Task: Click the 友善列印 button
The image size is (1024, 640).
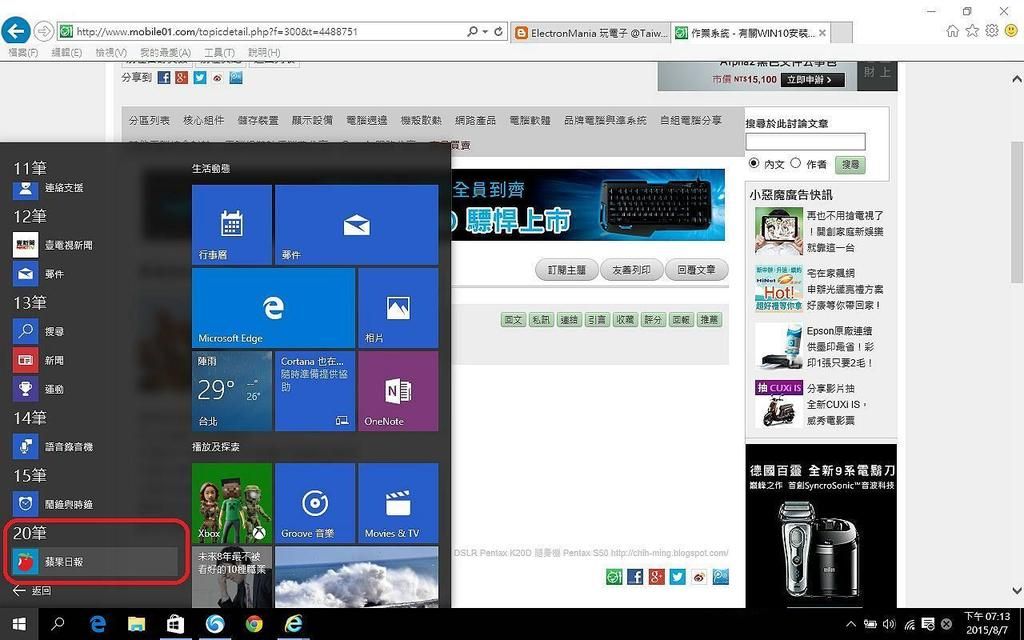Action: [x=631, y=270]
